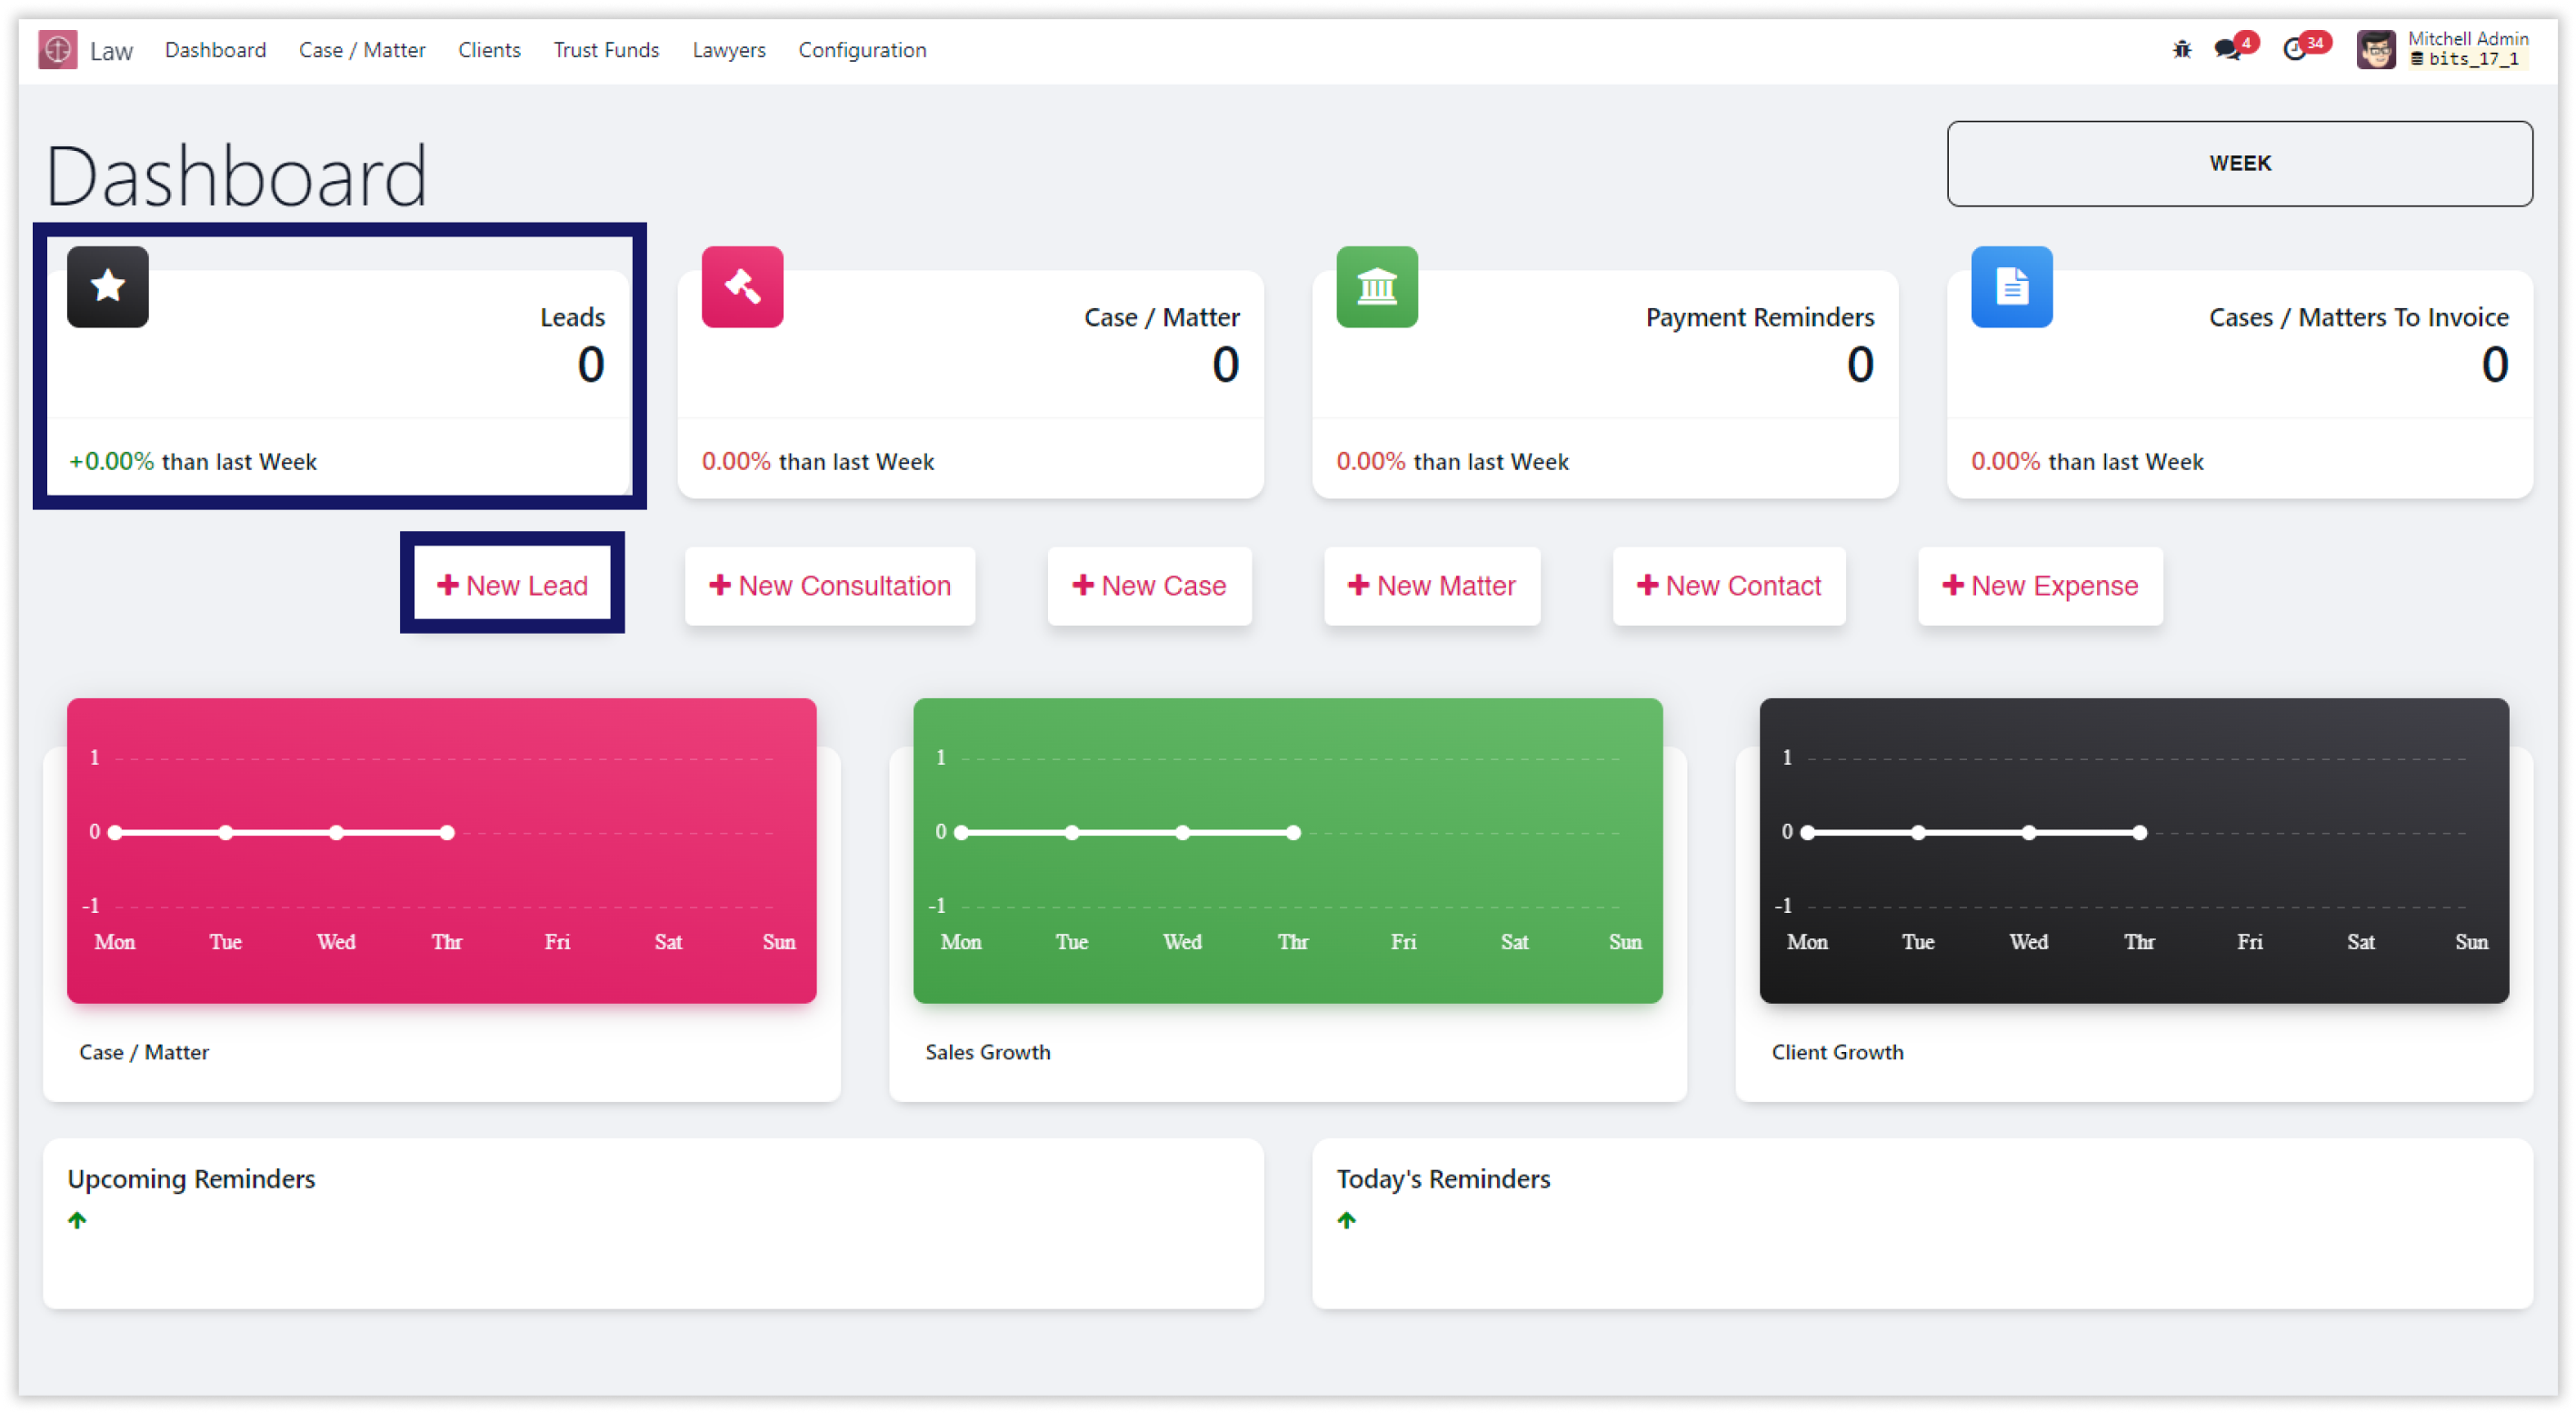Open the Trust Funds menu
Screen dimensions: 2576x1413
(x=606, y=50)
